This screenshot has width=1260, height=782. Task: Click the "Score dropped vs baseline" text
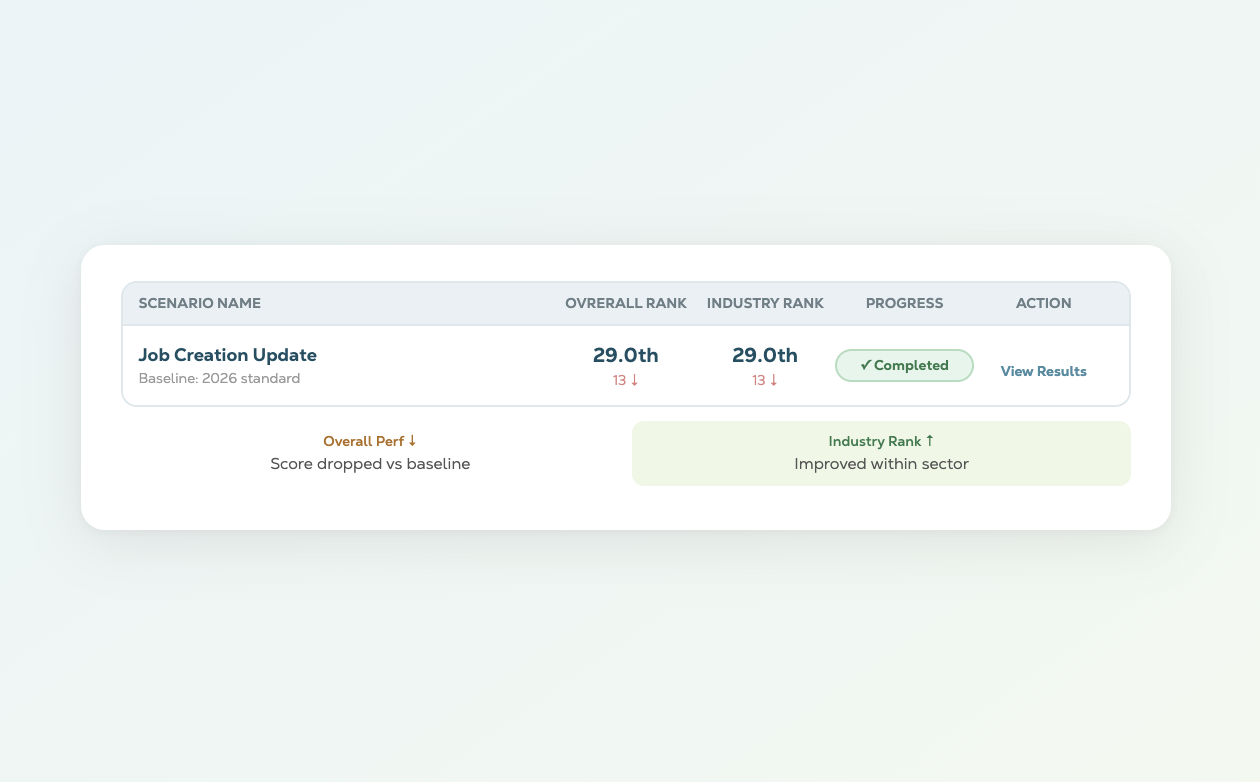tap(370, 464)
